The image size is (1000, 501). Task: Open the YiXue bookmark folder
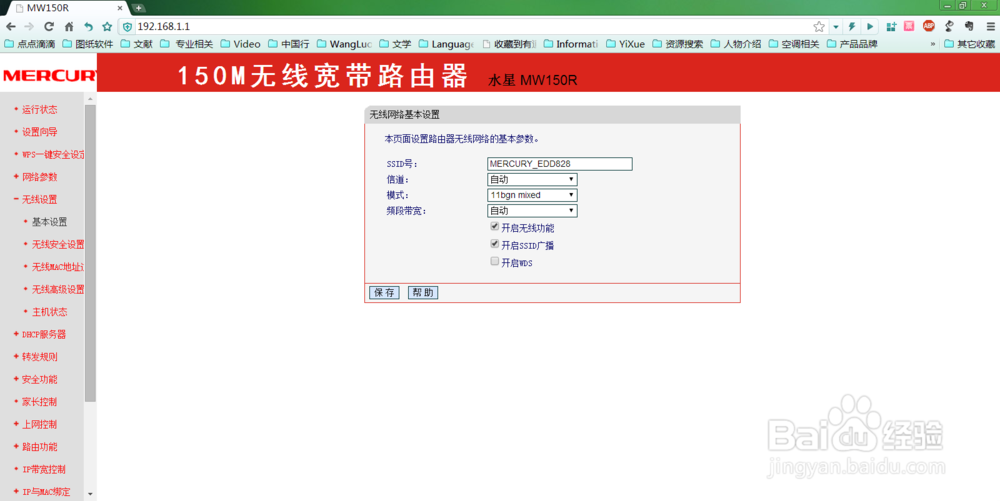(x=626, y=44)
